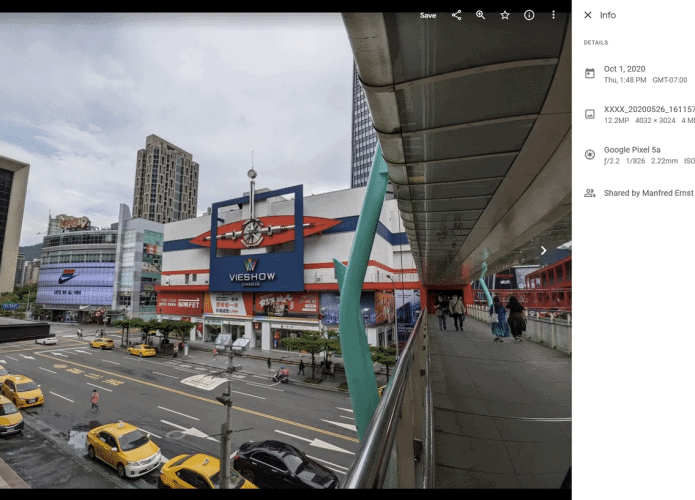
Task: Click the 1/826 shutter speed value
Action: [x=635, y=161]
